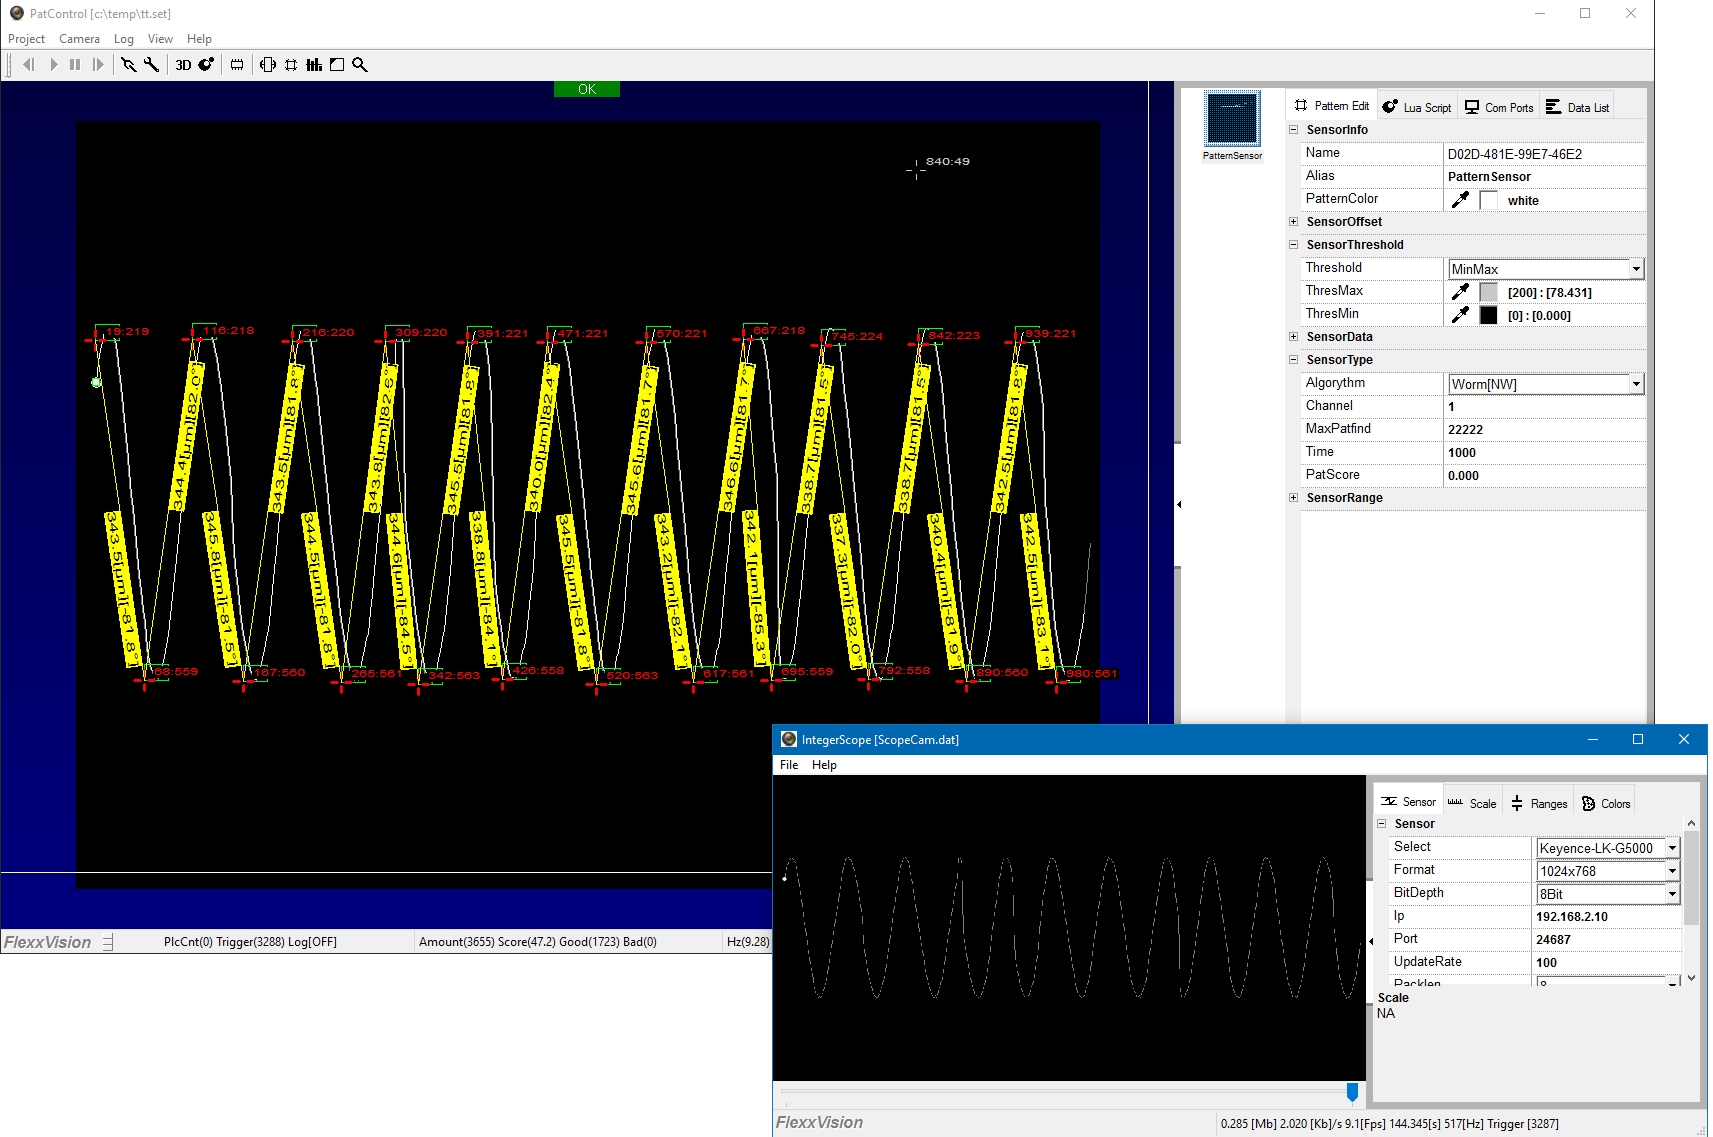Open the wrench settings tool icon
1713x1137 pixels.
click(151, 65)
